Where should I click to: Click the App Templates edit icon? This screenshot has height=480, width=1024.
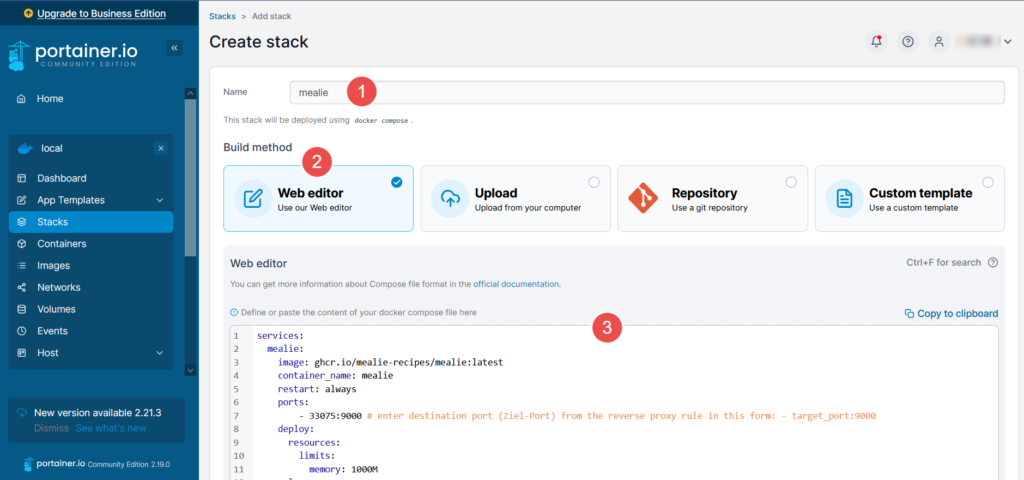22,200
